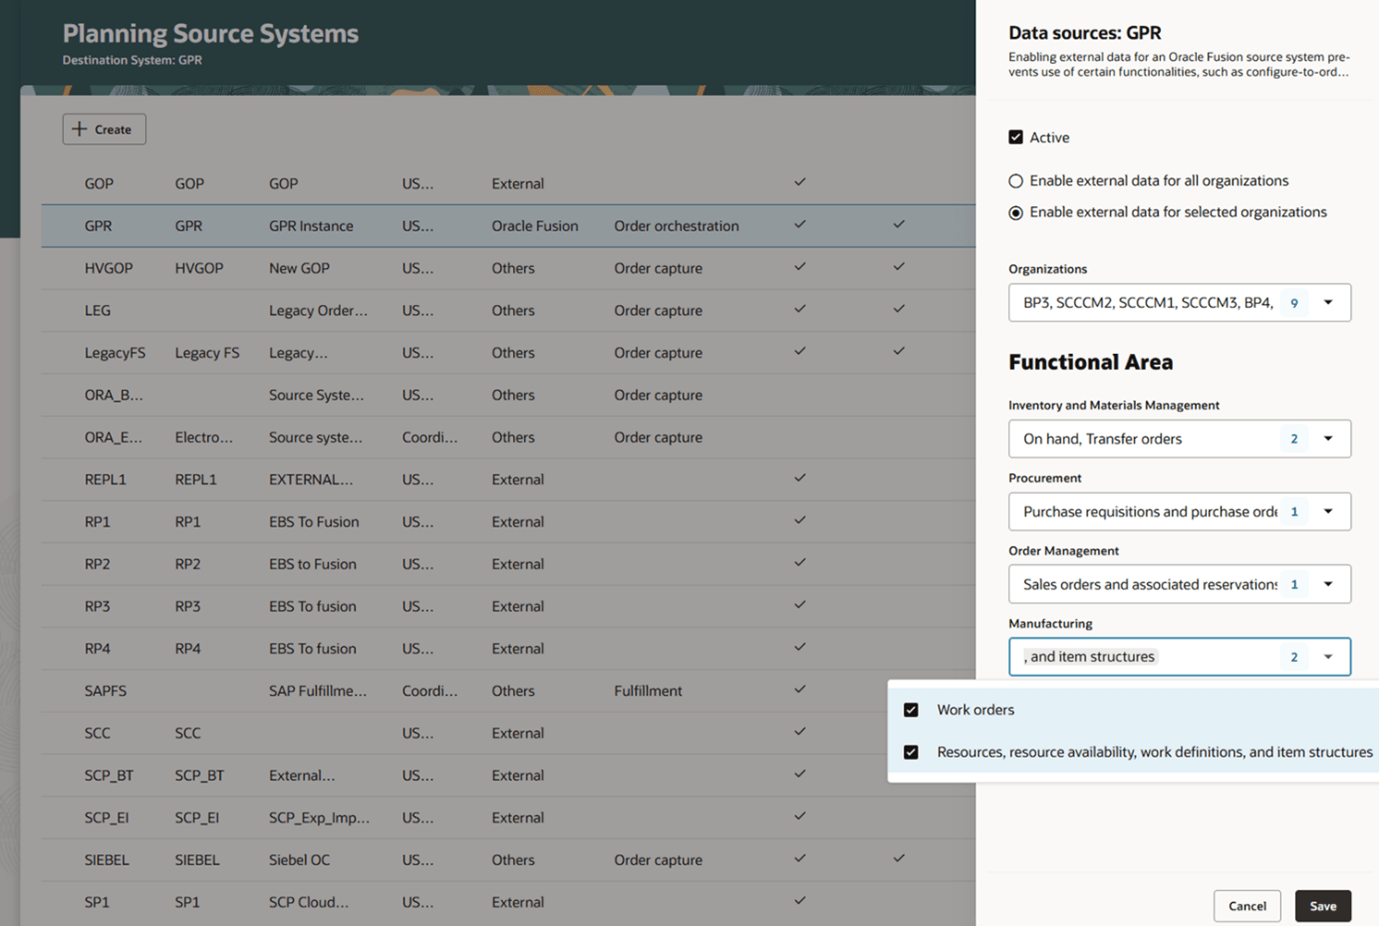Uncheck the Resources and work definitions checkbox
This screenshot has height=926, width=1379.
[911, 752]
